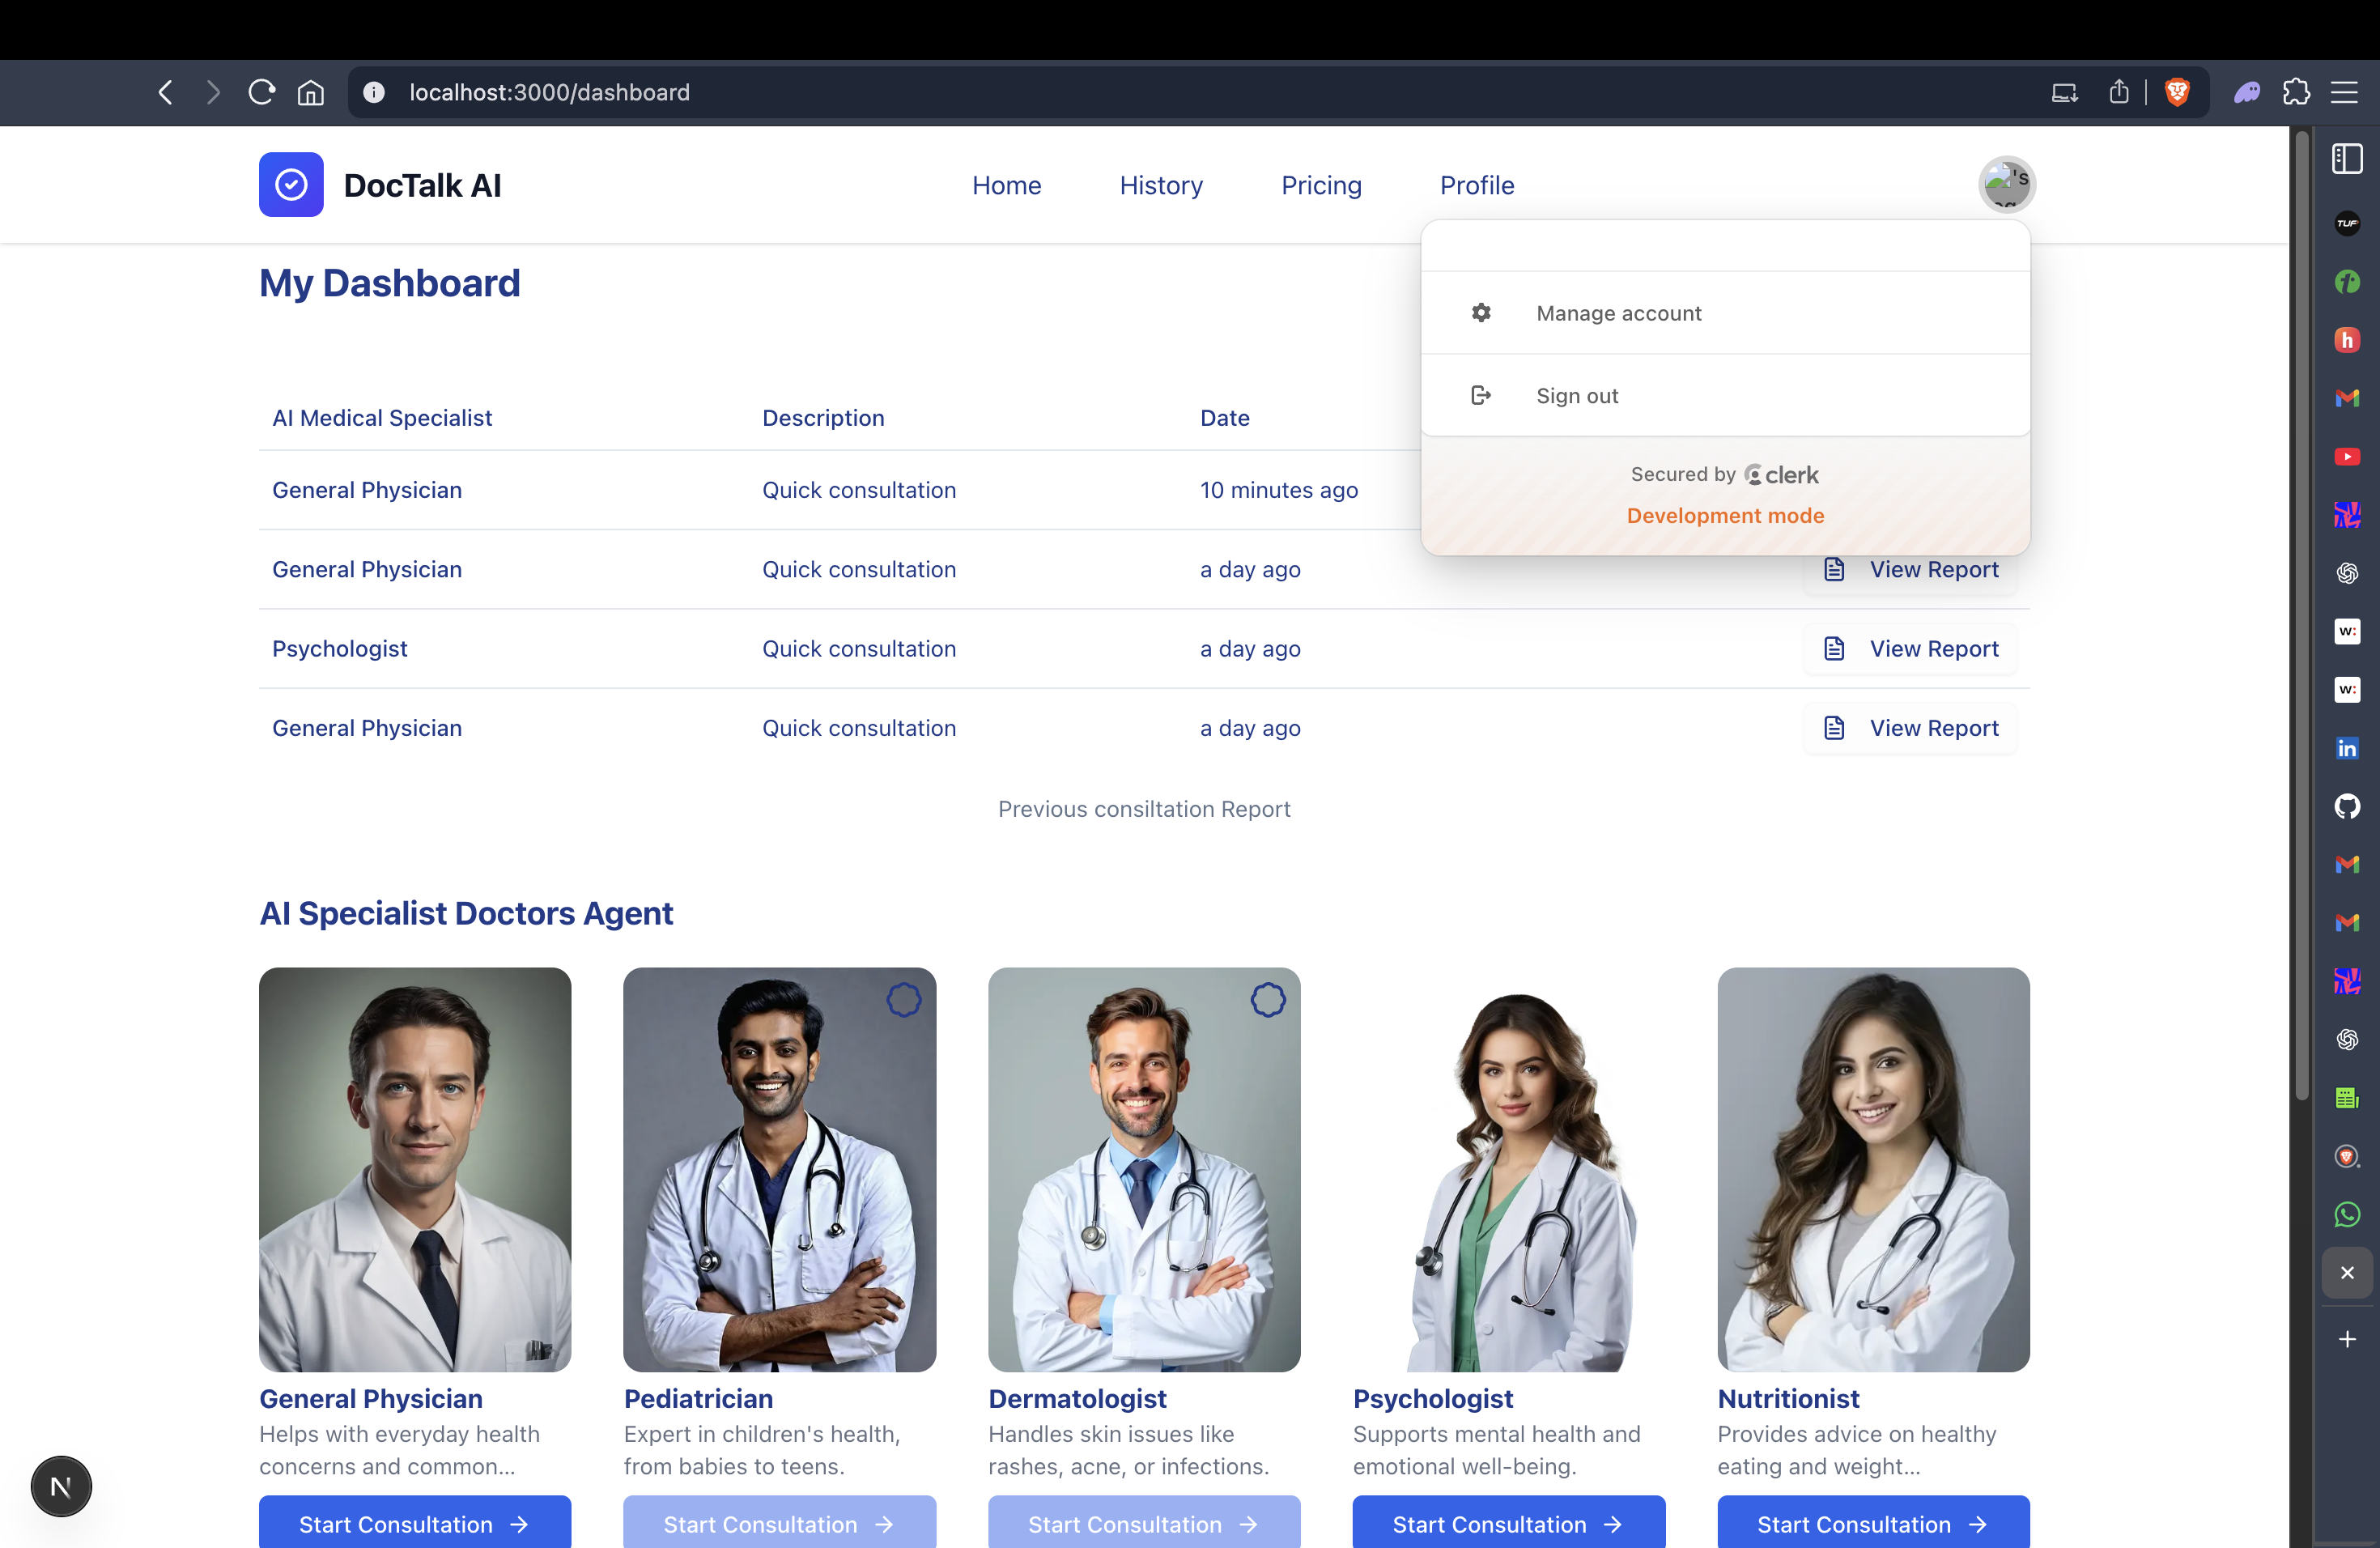Screen dimensions: 2380x1548
Task: View Report for the Psychologist consultation
Action: point(1910,648)
